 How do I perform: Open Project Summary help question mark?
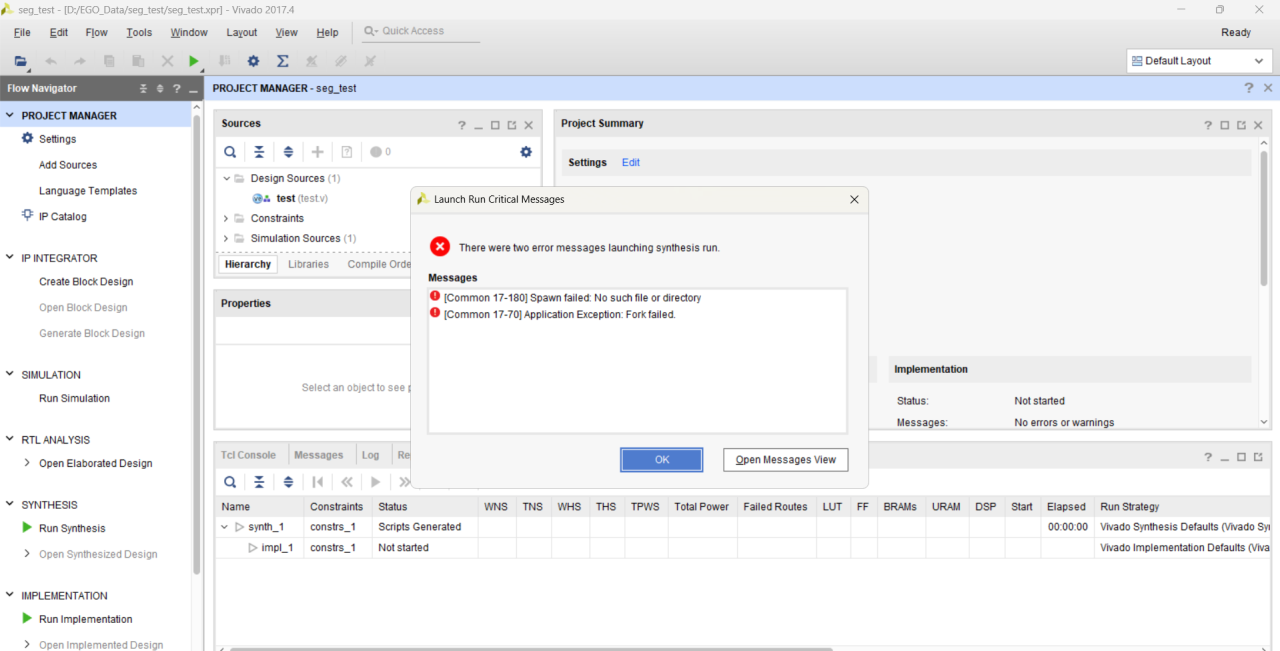click(x=1208, y=125)
